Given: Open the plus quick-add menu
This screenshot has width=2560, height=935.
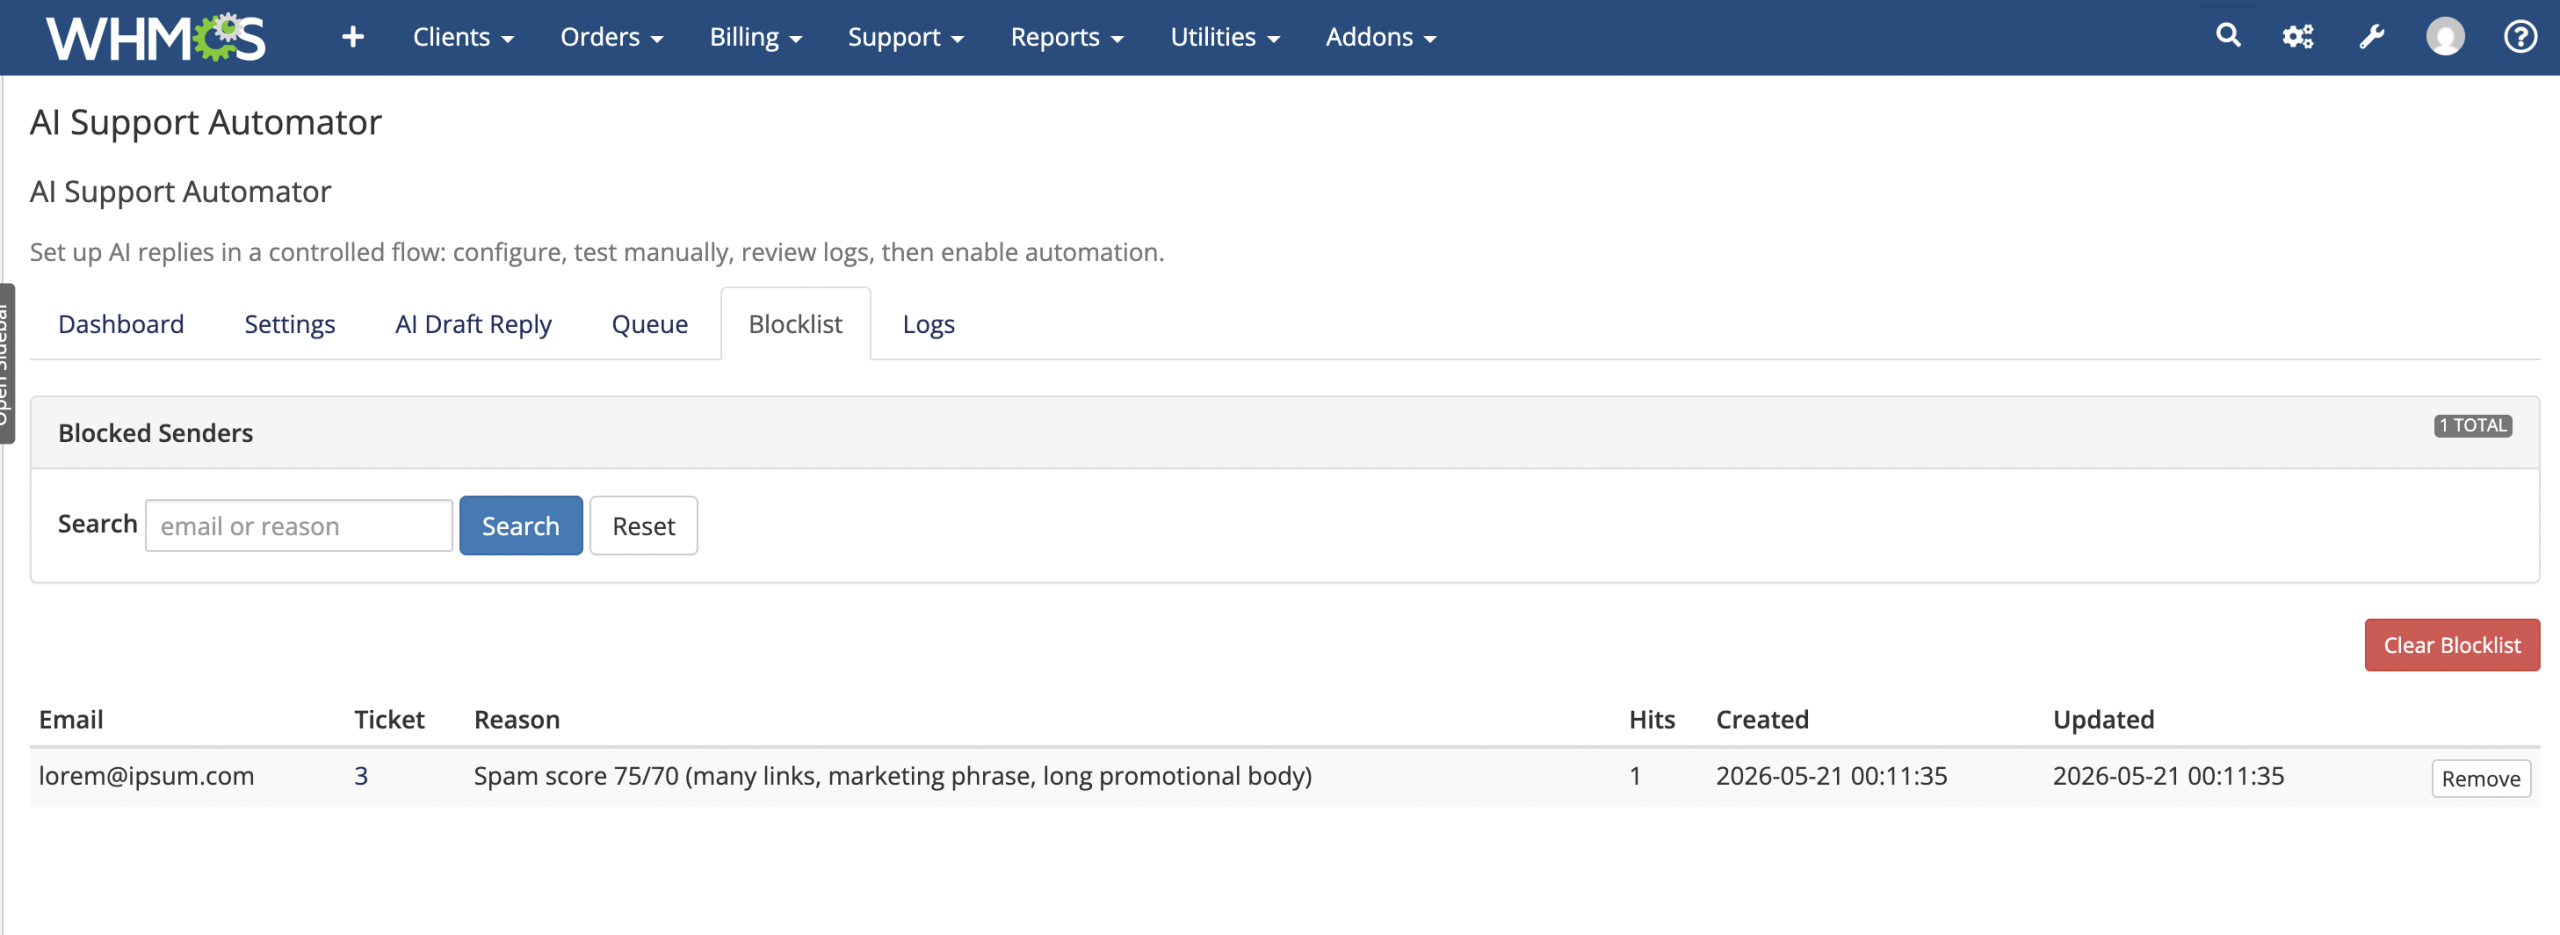Looking at the screenshot, I should click(x=352, y=37).
